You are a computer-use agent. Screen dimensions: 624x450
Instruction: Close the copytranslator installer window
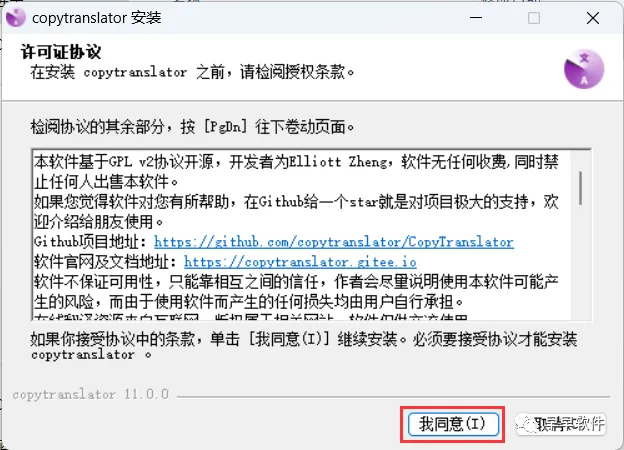click(593, 18)
